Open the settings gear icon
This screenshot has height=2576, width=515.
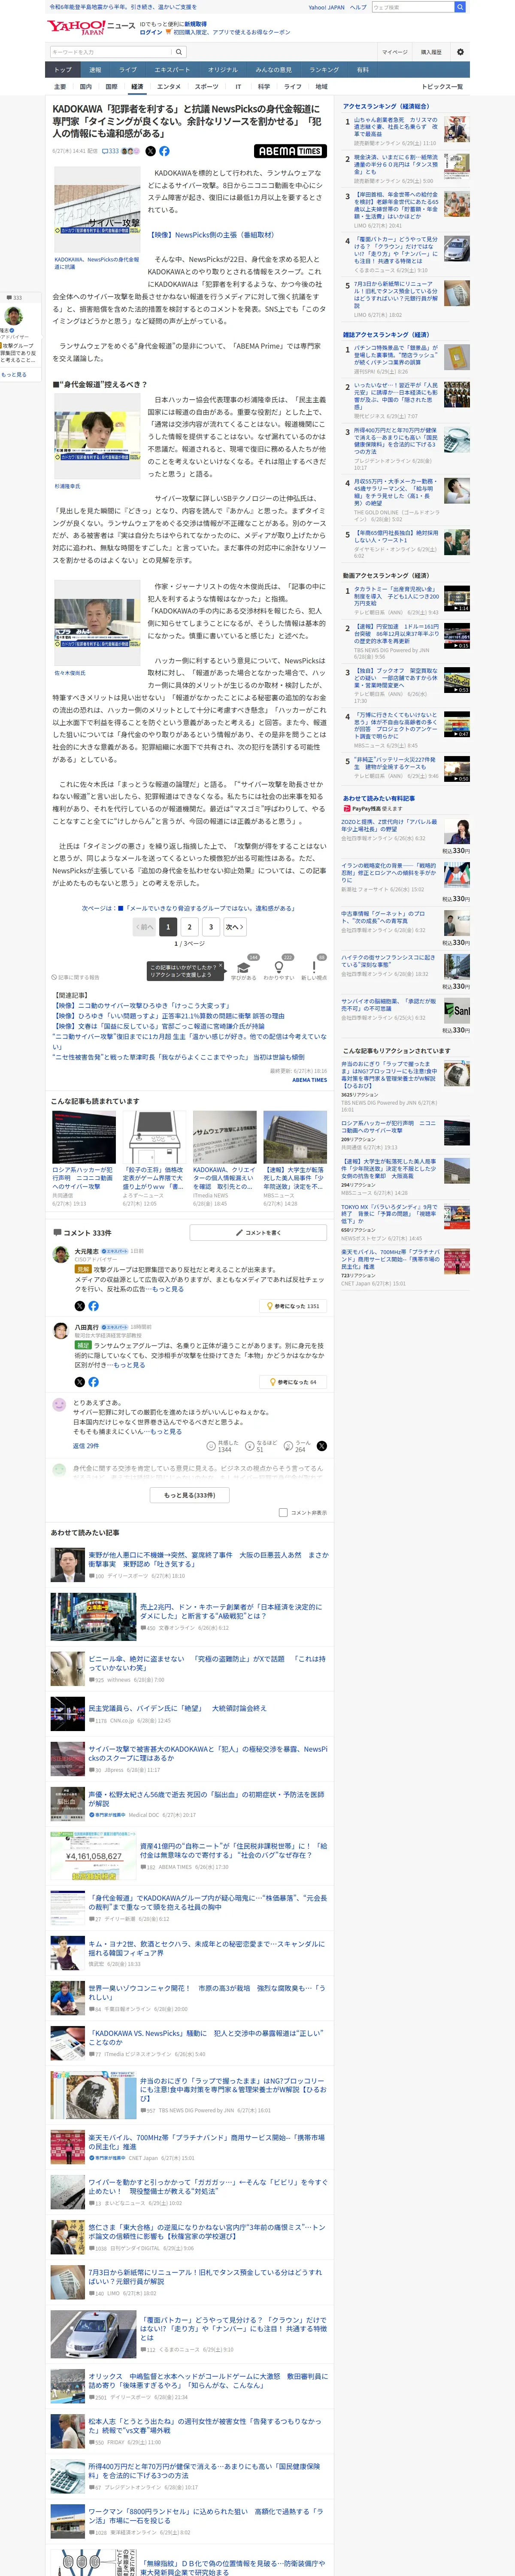pyautogui.click(x=460, y=52)
